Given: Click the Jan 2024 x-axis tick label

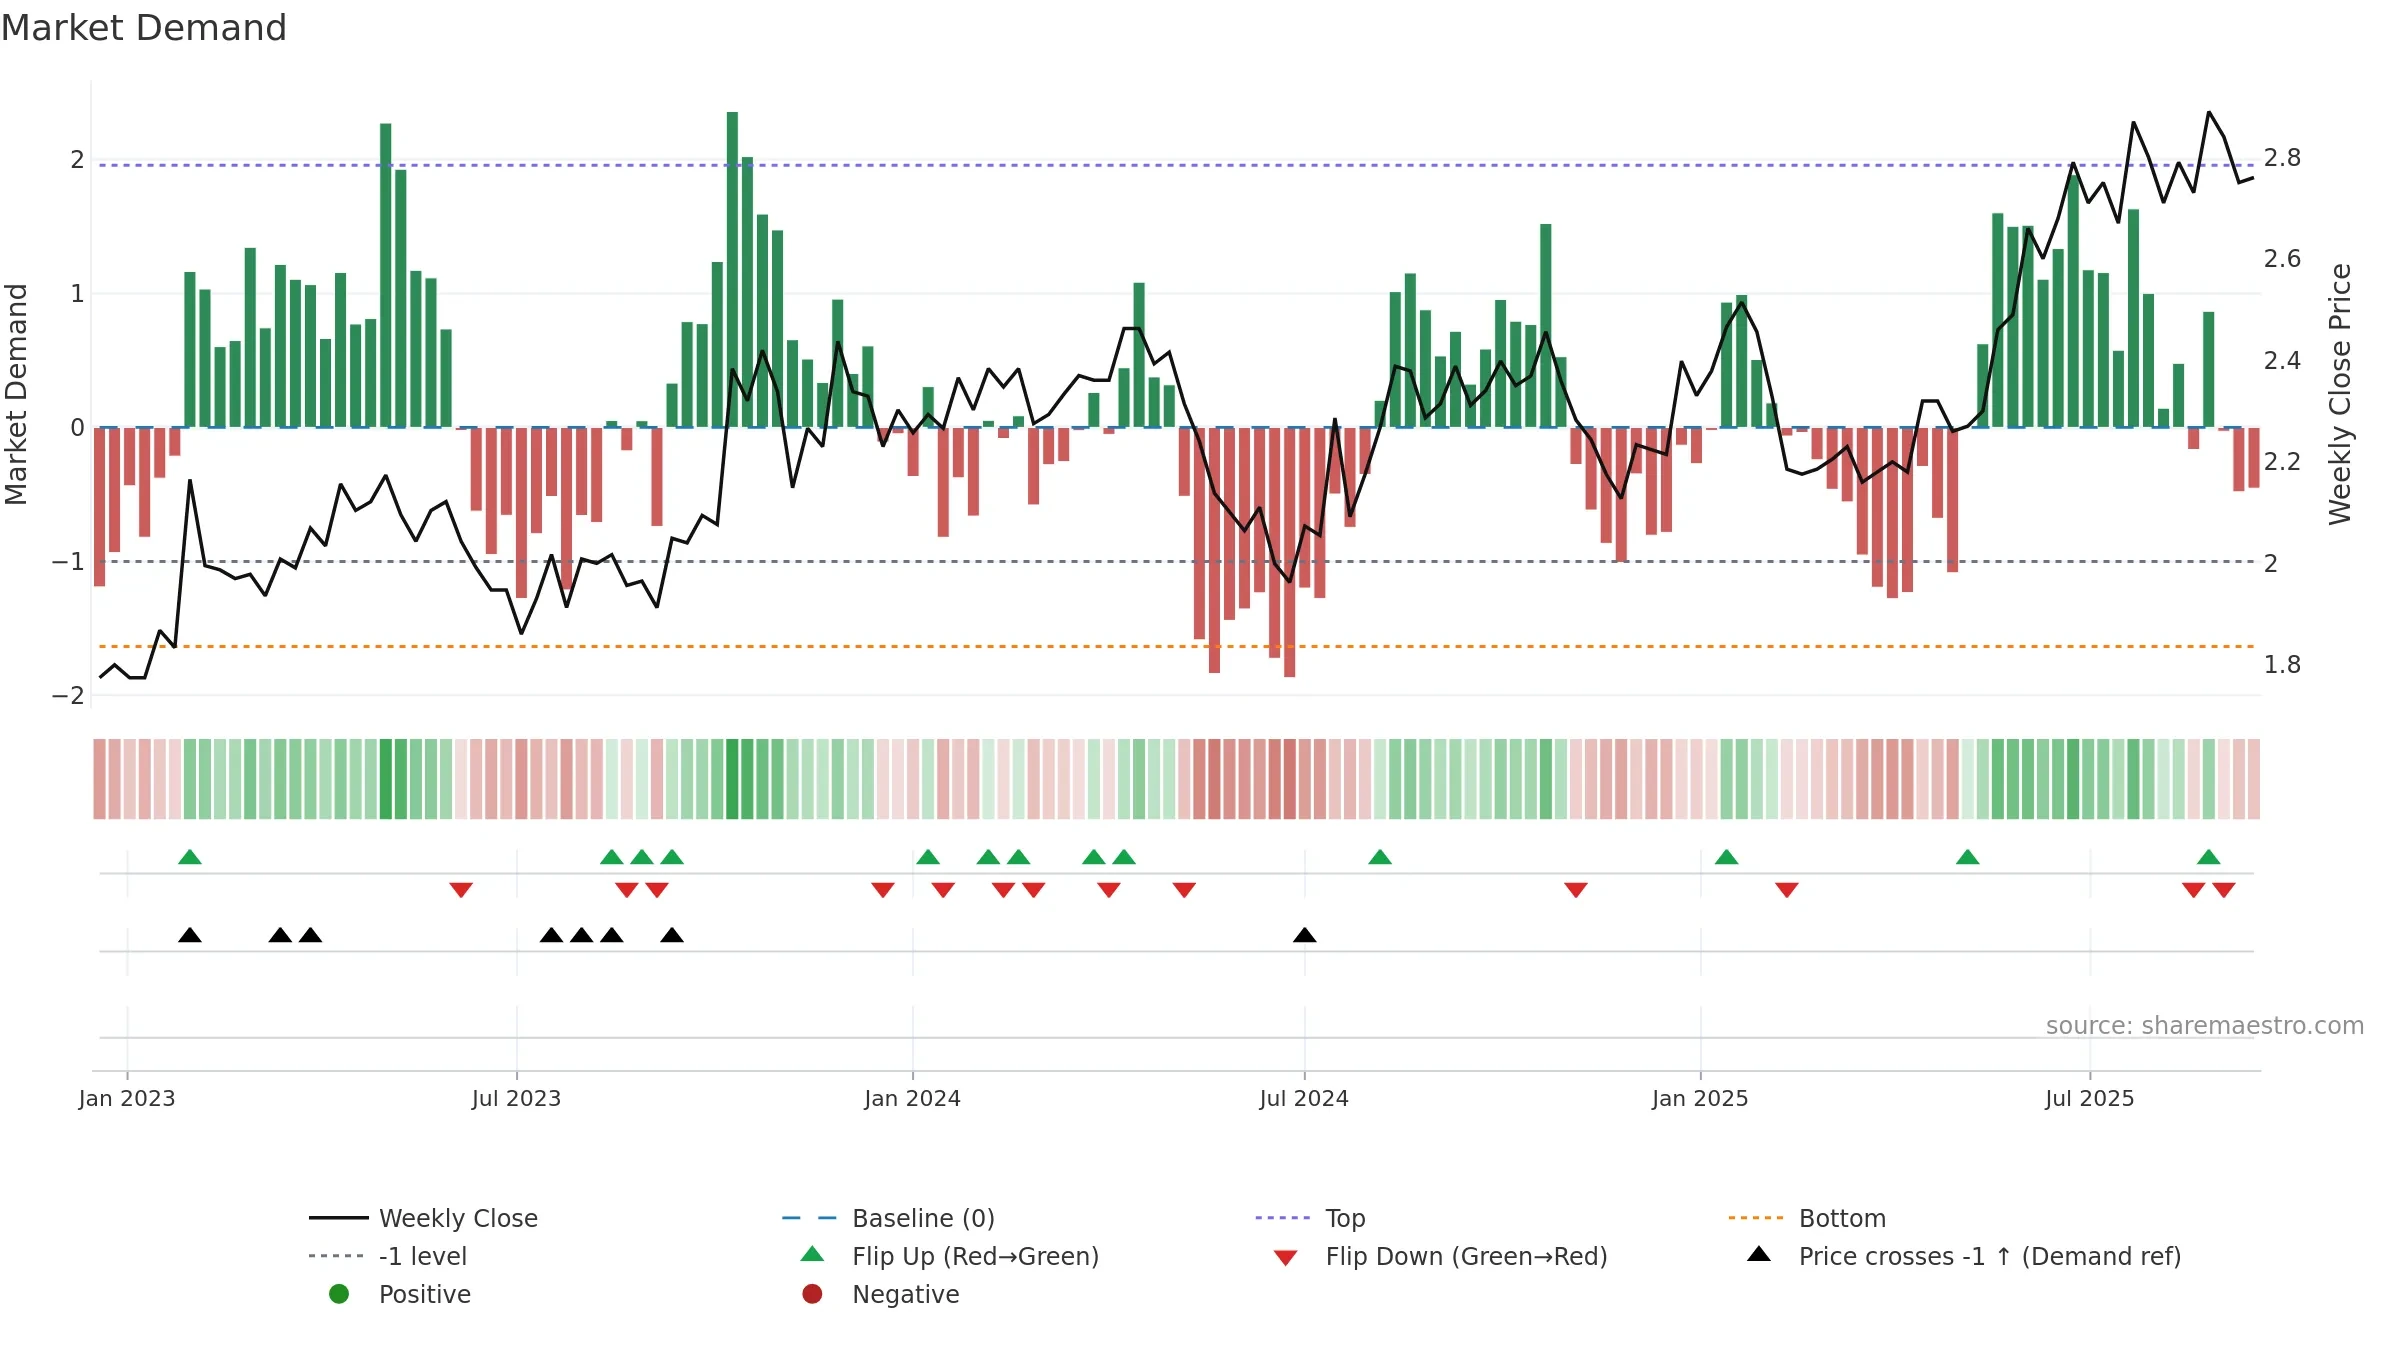Looking at the screenshot, I should 912,1098.
